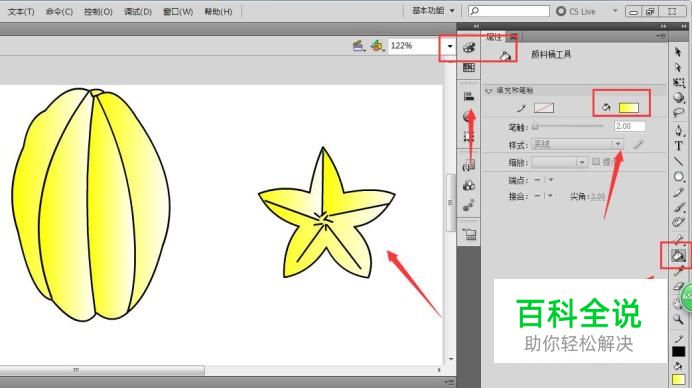This screenshot has height=388, width=692.
Task: Select the Paint Bucket tool
Action: (678, 255)
